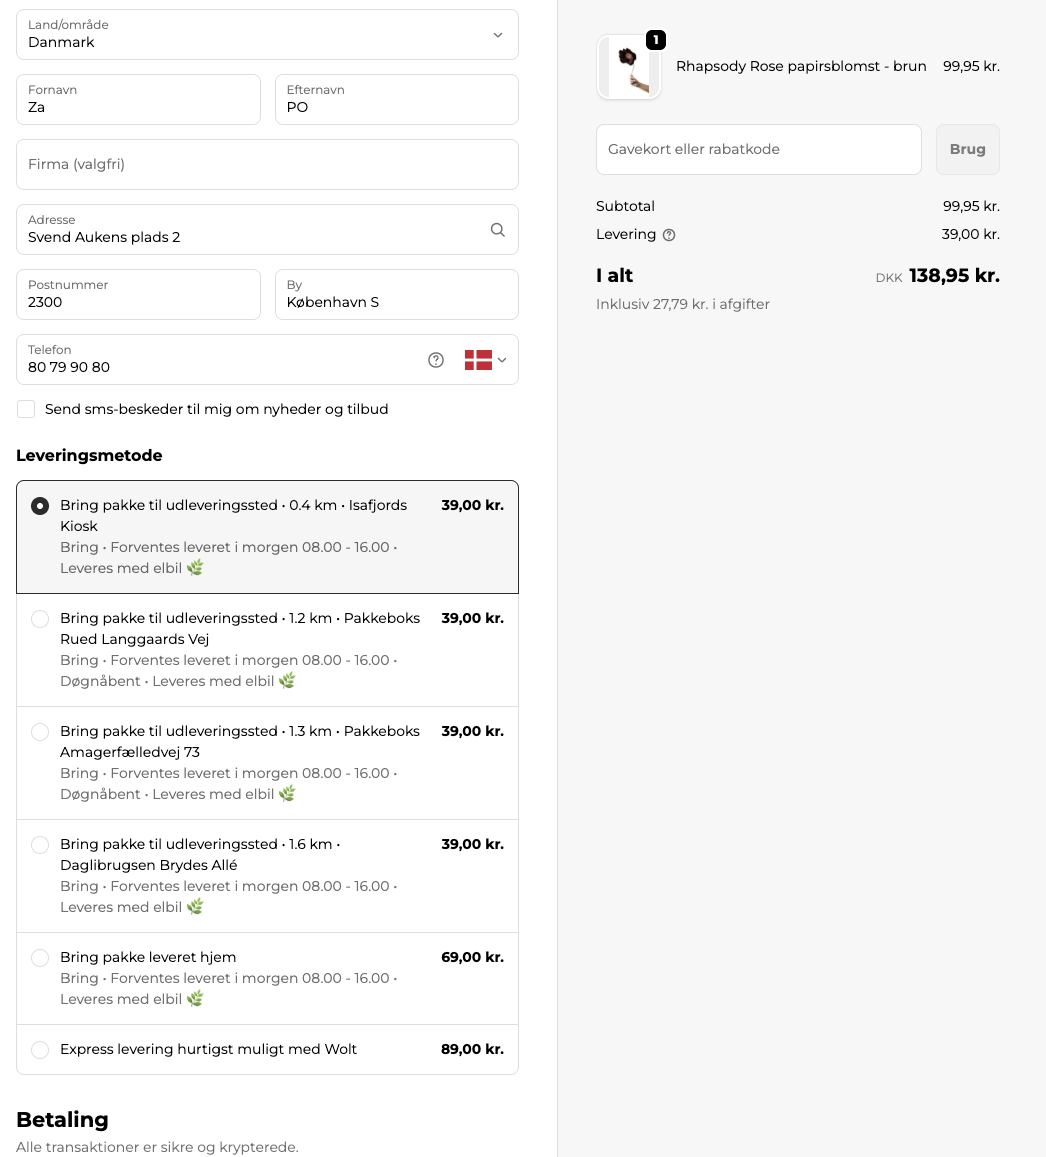Choose Express levering med Wolt
This screenshot has height=1157, width=1046.
click(x=267, y=1049)
